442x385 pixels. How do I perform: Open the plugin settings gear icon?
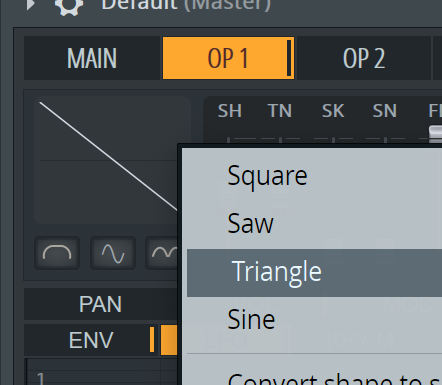(x=69, y=6)
